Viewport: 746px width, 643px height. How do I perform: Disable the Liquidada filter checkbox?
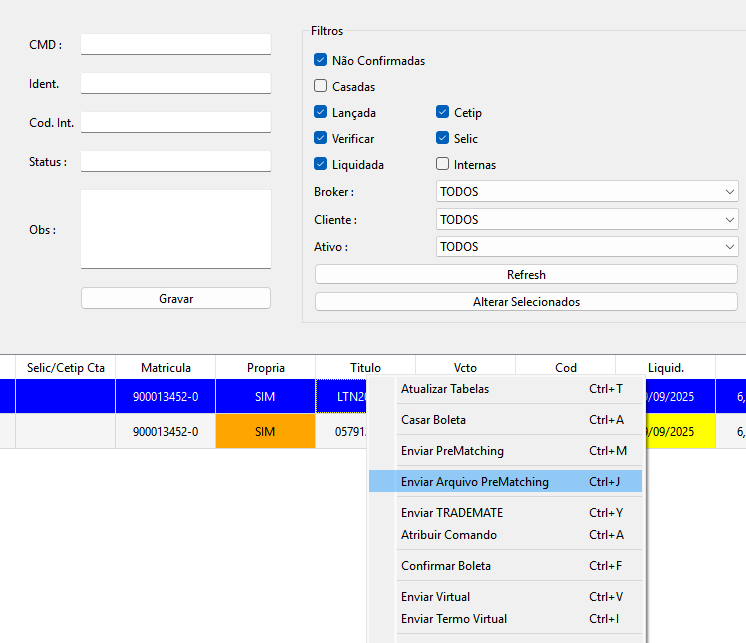click(x=321, y=165)
